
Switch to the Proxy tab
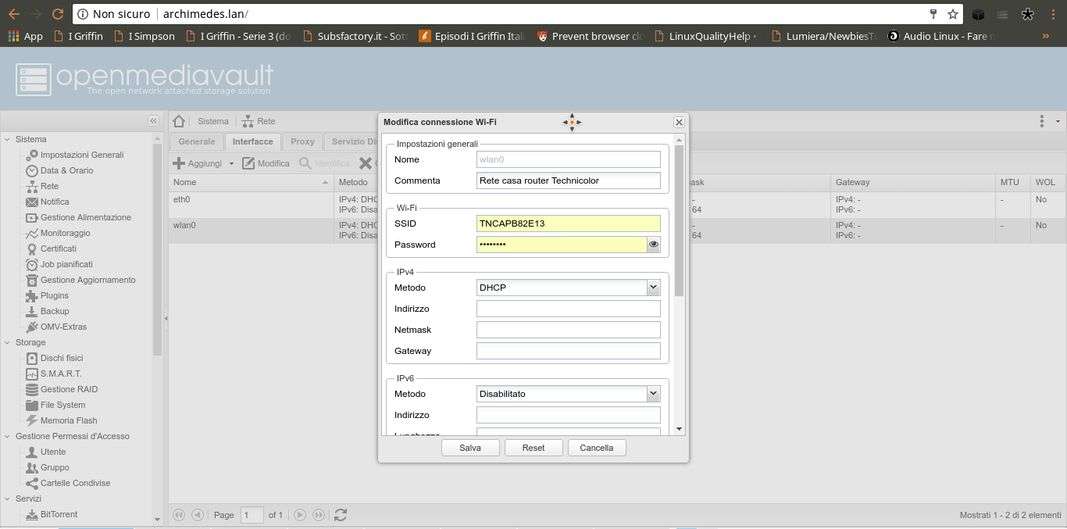pyautogui.click(x=302, y=142)
